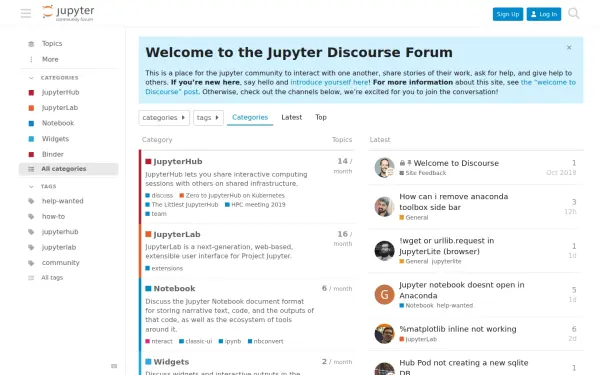Viewport: 600px width, 375px height.
Task: Switch to the Categories tab
Action: [250, 117]
